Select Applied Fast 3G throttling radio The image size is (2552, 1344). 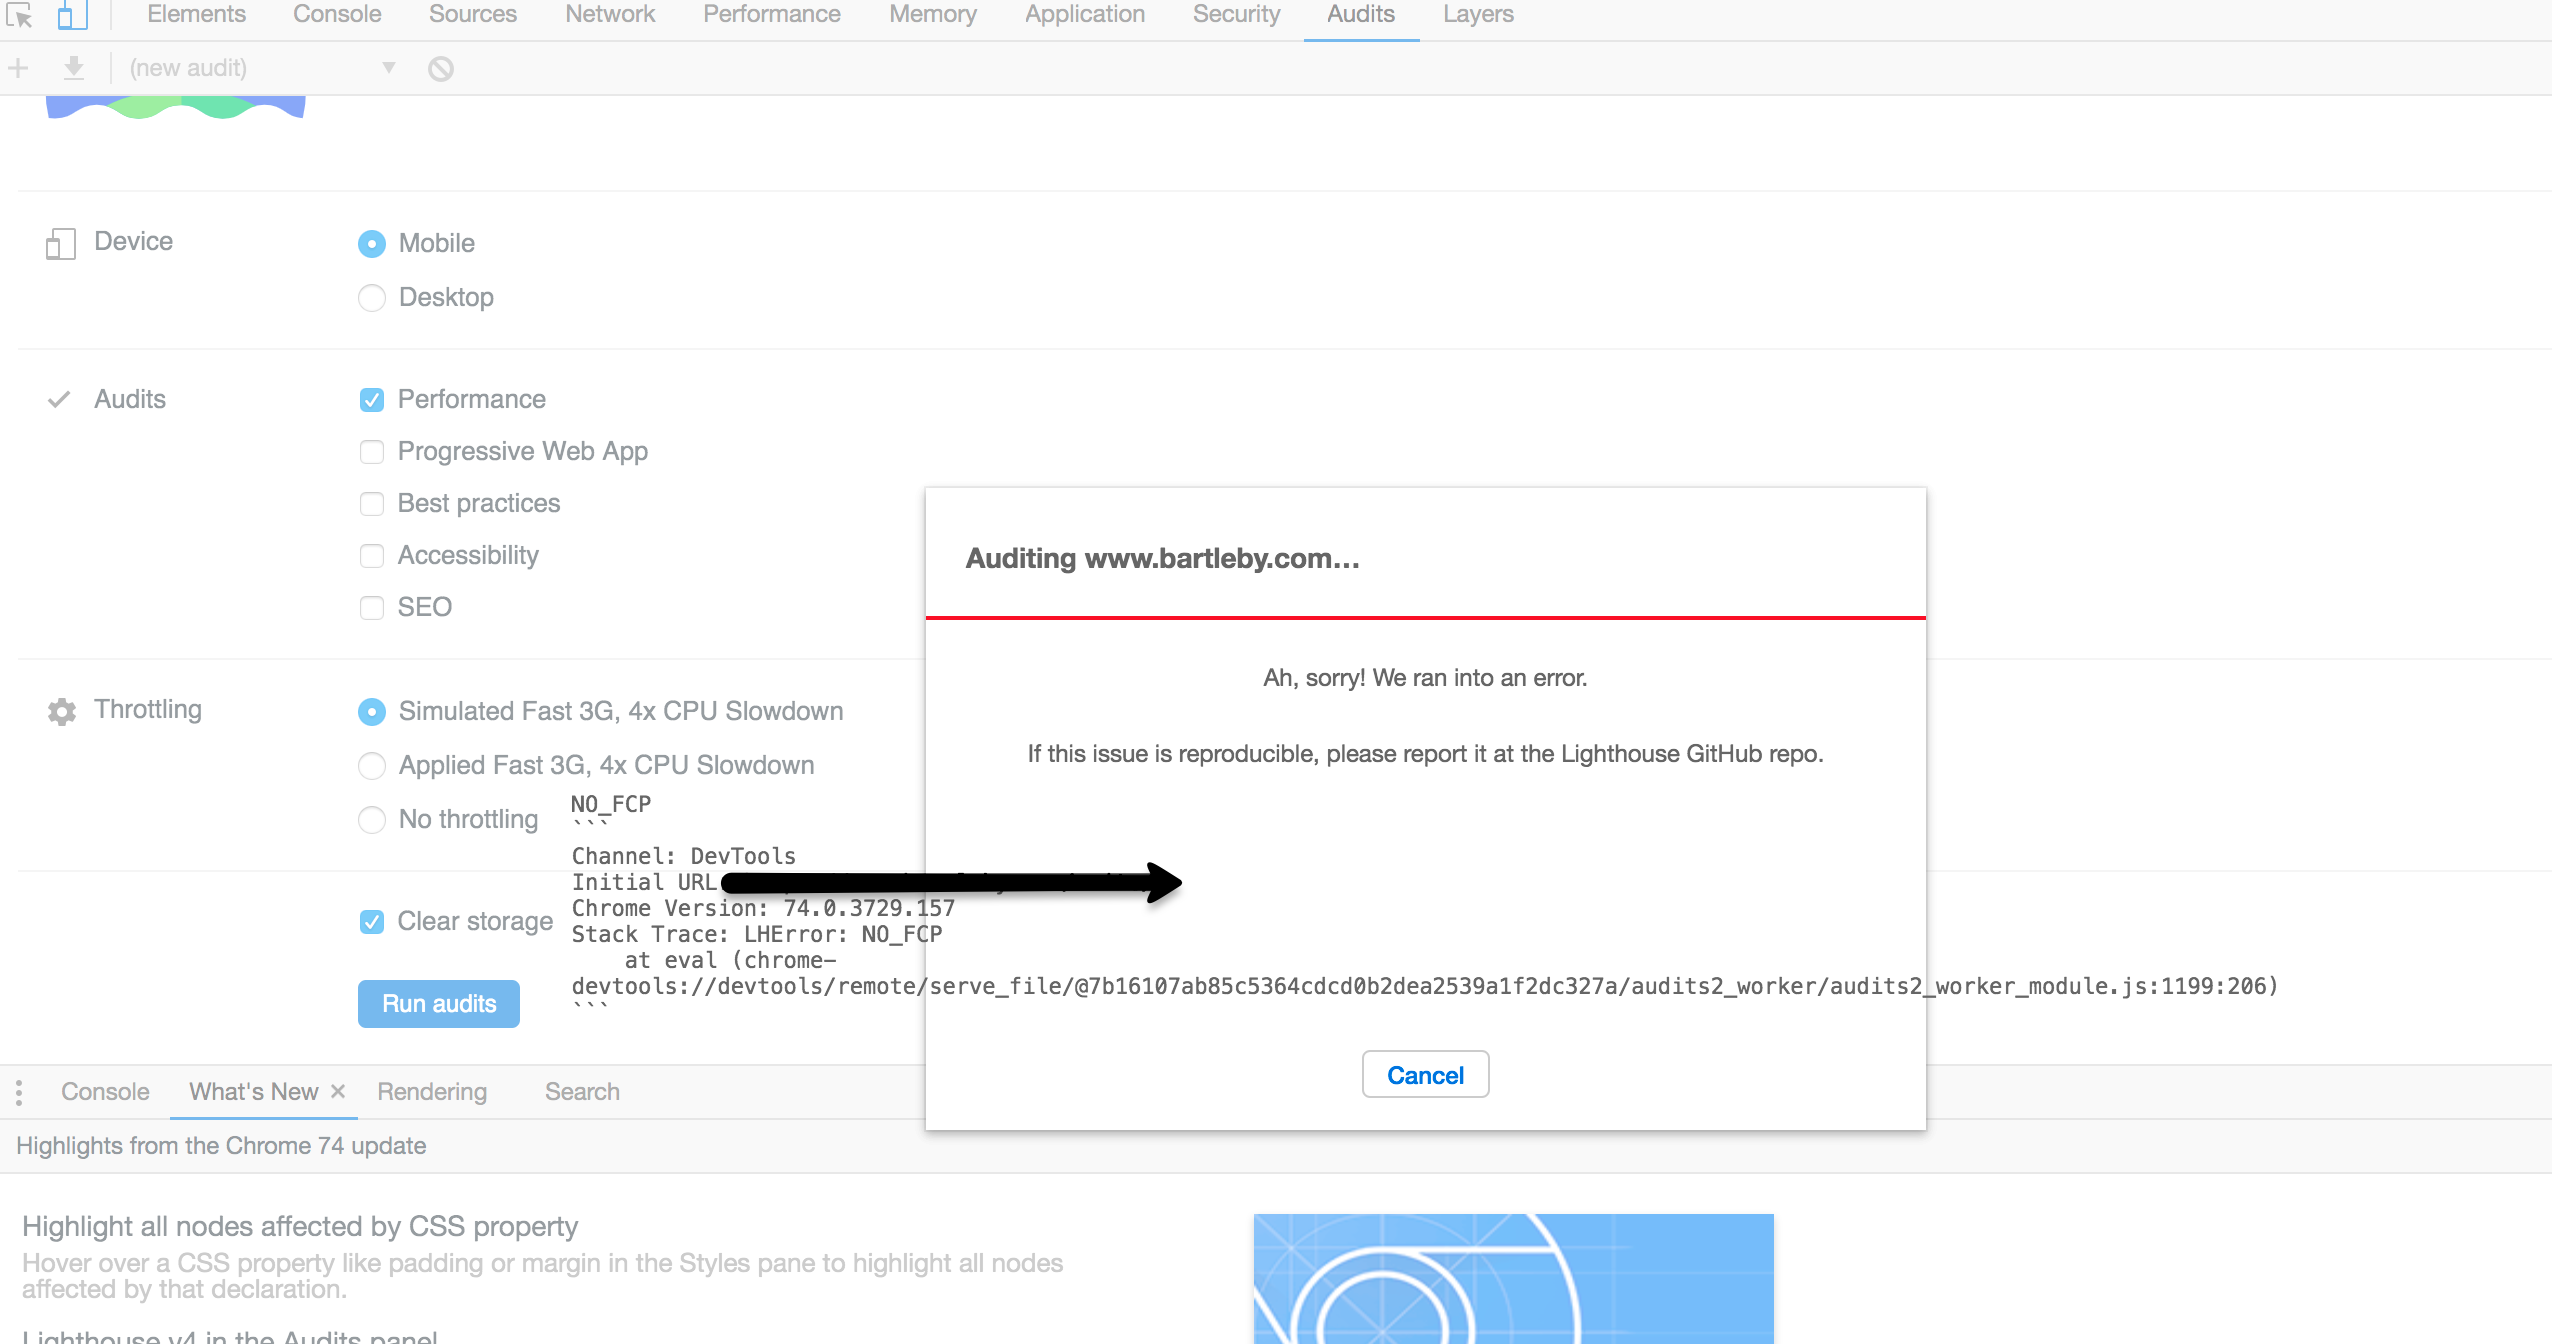point(372,766)
